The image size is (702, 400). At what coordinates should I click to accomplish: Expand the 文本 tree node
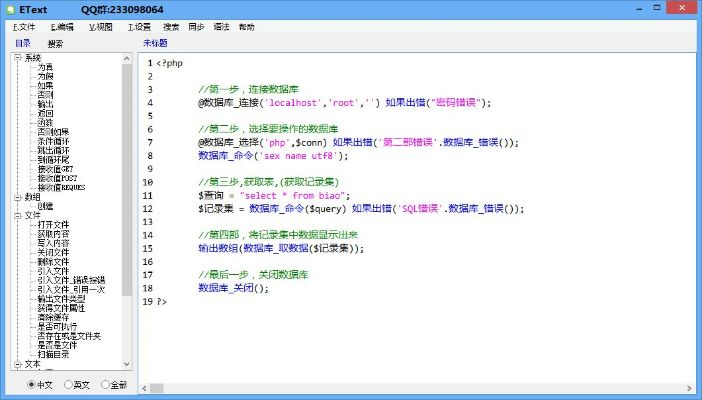pos(18,364)
